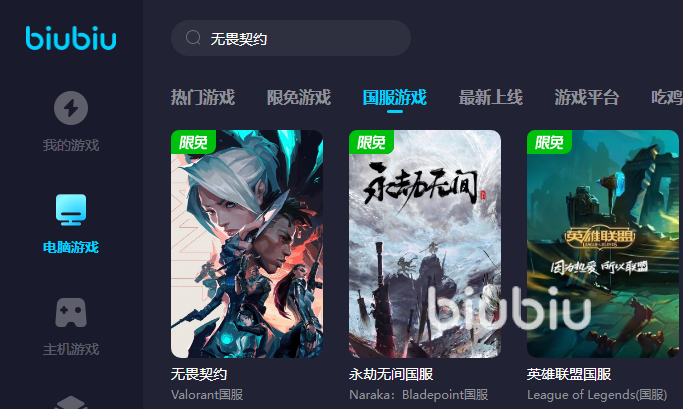Click the search field containing 无畏契约
The width and height of the screenshot is (683, 409).
291,38
